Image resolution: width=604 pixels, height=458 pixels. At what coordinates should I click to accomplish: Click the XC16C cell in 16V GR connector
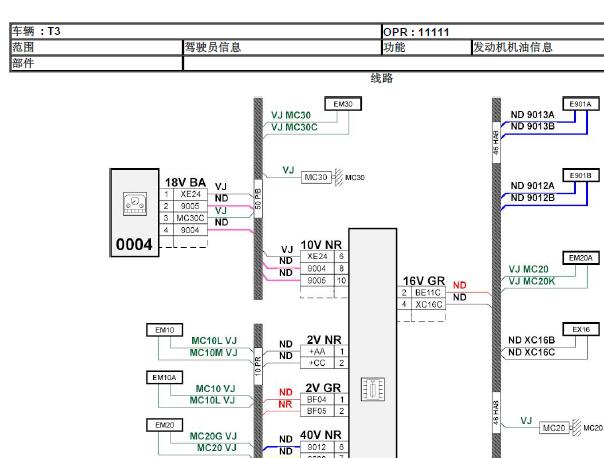tap(428, 304)
